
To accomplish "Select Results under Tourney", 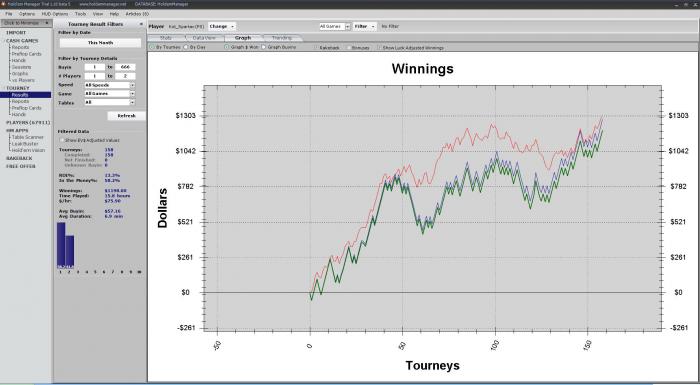I will pyautogui.click(x=26, y=95).
